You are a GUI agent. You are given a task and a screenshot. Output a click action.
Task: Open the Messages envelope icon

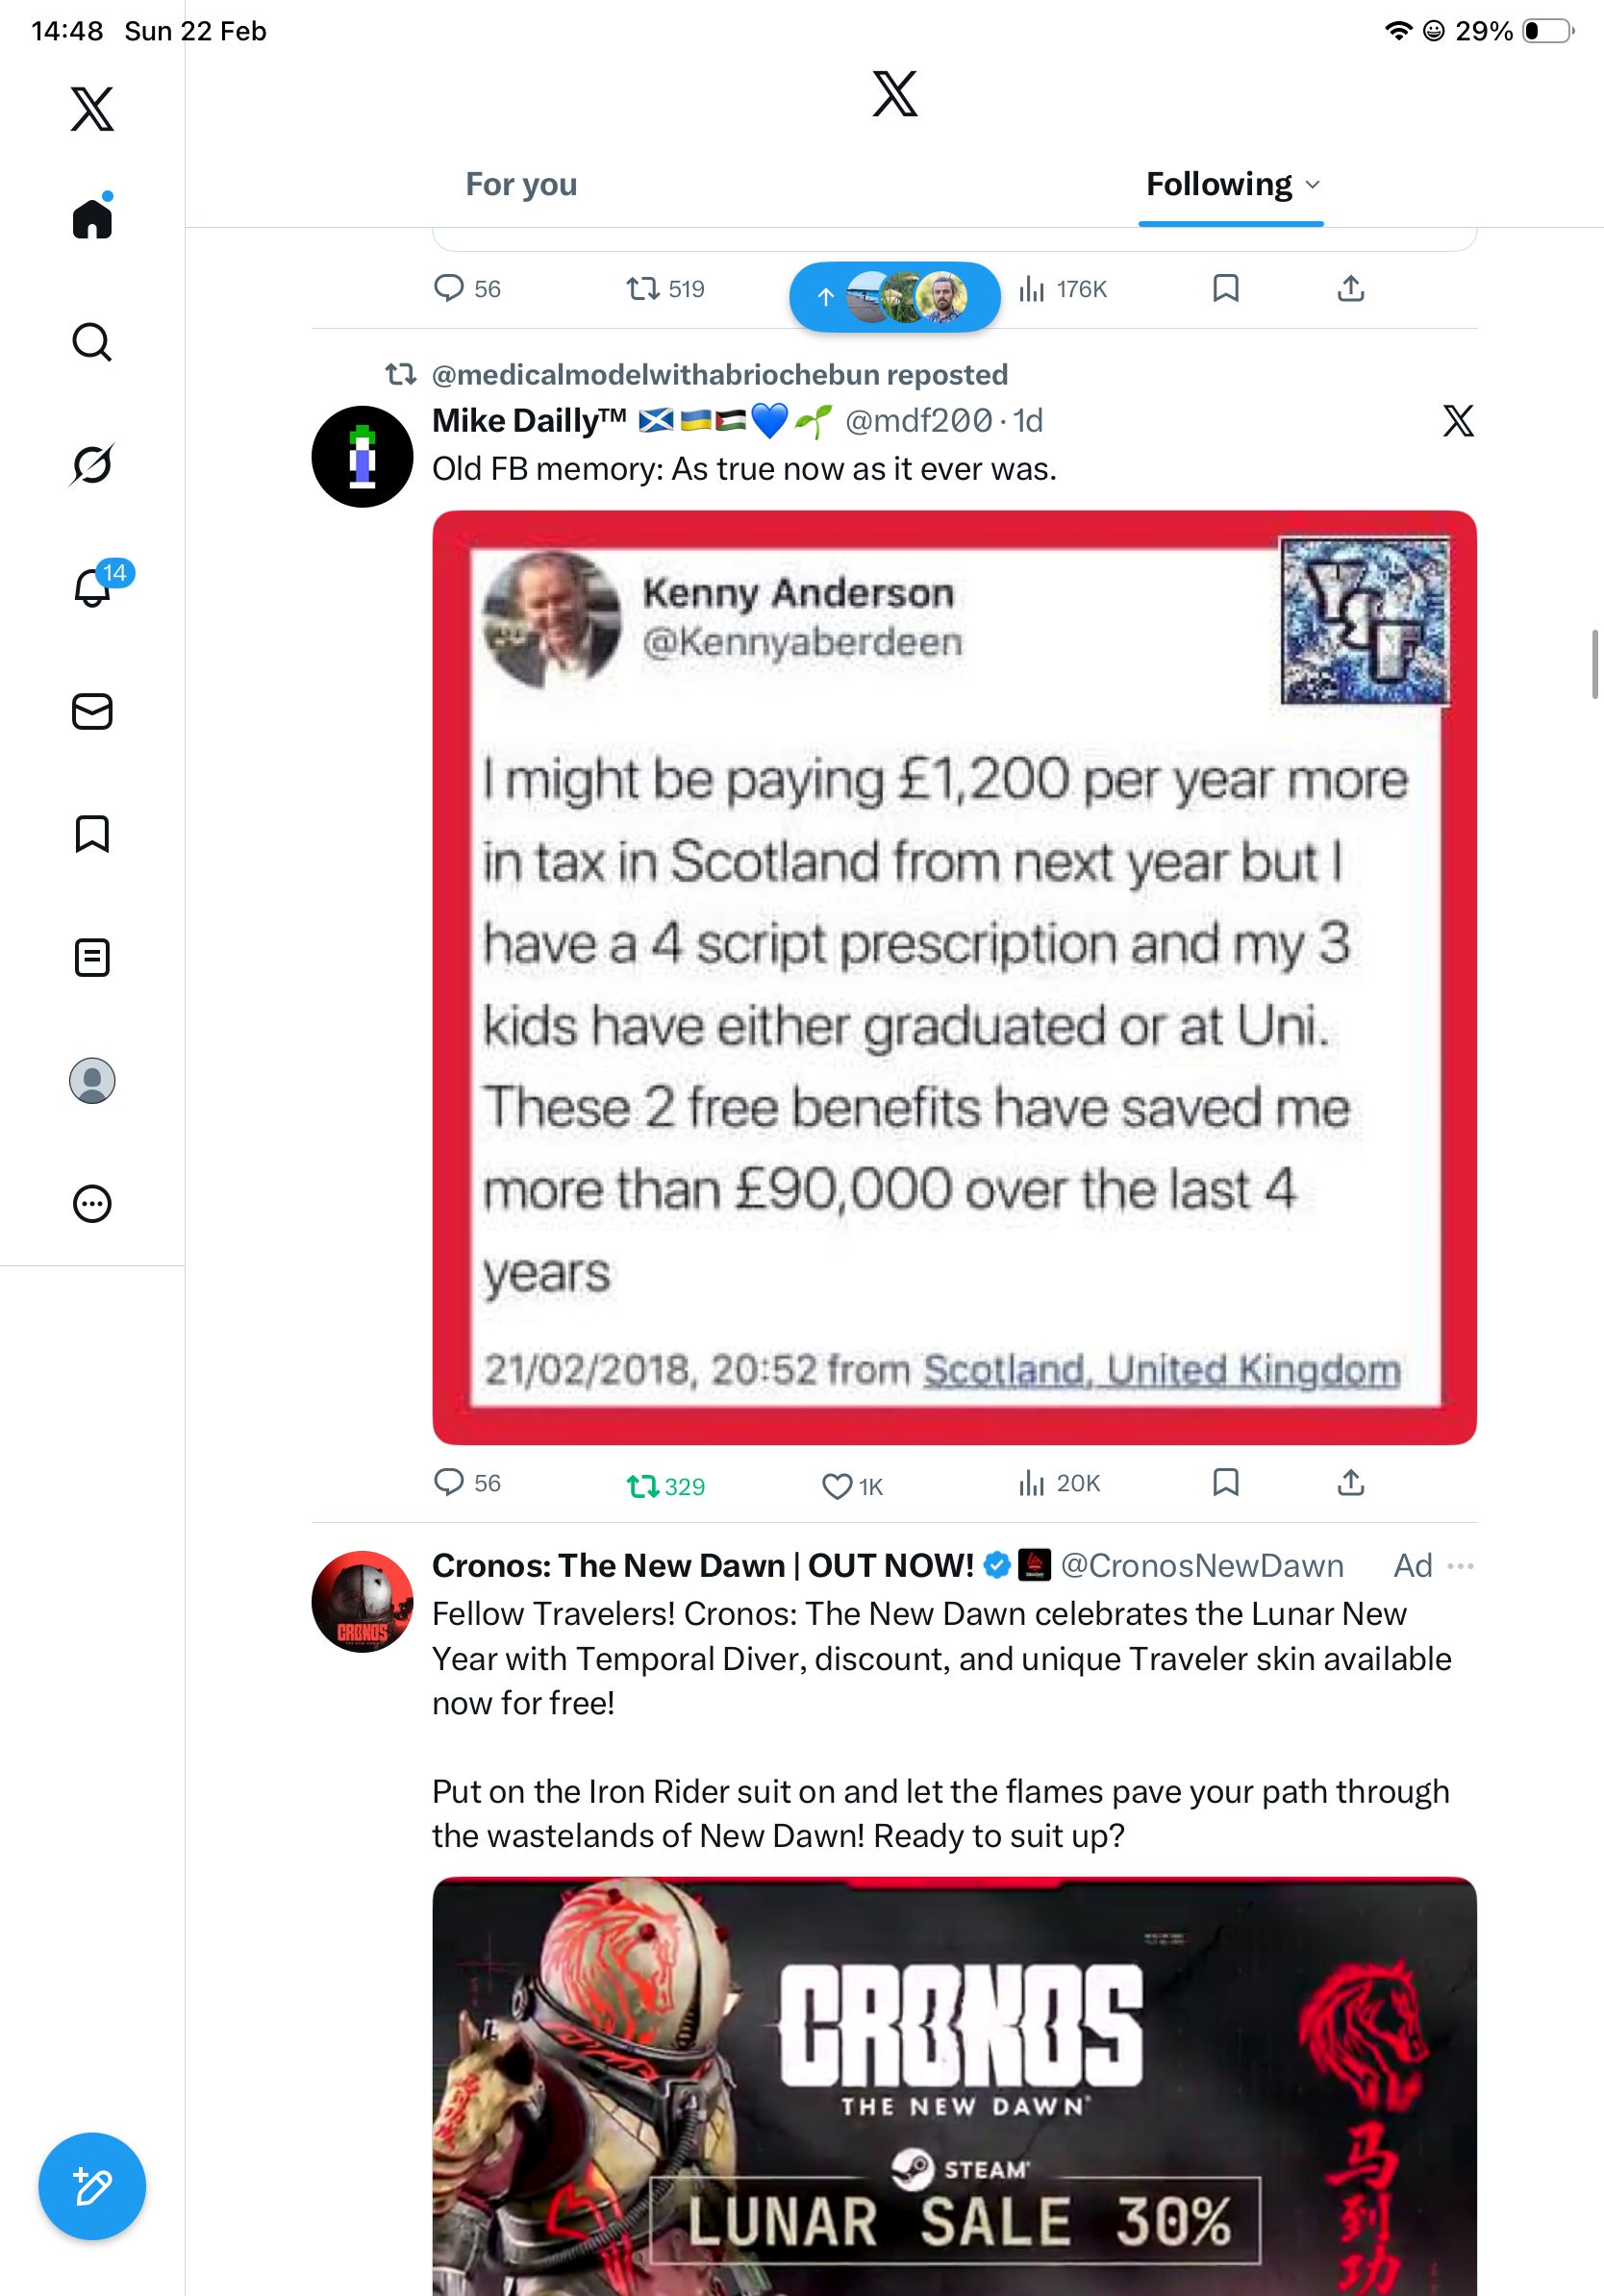92,711
